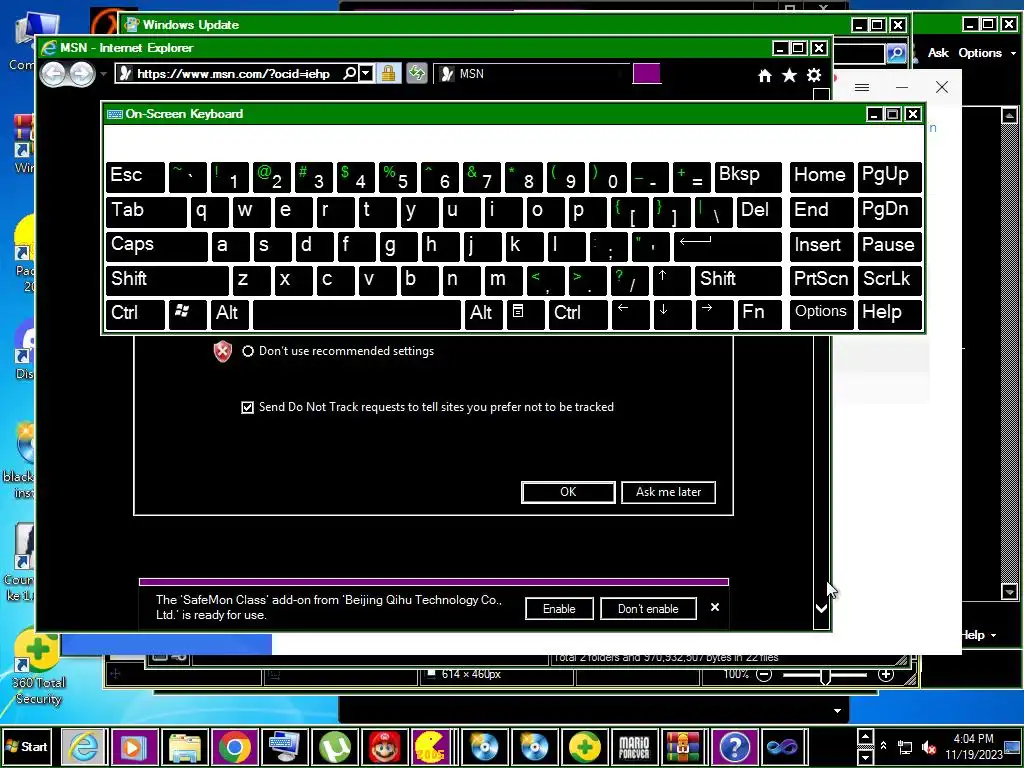Screen dimensions: 1024x768
Task: Click the Help key on On-Screen Keyboard
Action: [889, 315]
